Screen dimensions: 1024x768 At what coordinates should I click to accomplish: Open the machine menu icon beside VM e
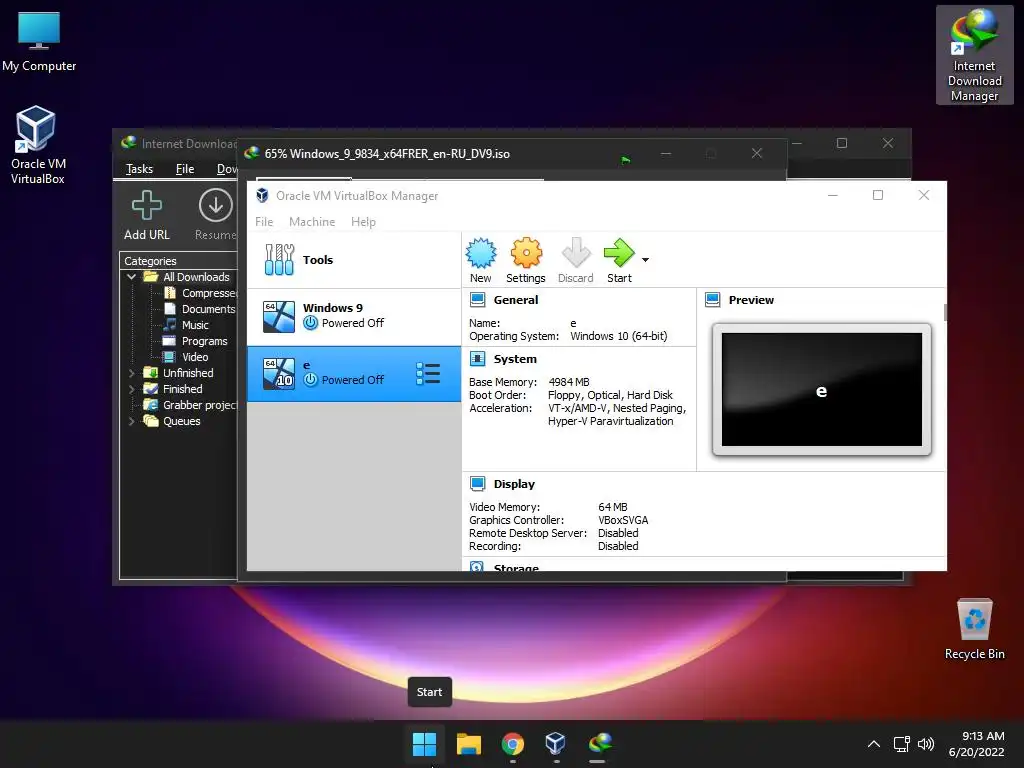[x=428, y=374]
